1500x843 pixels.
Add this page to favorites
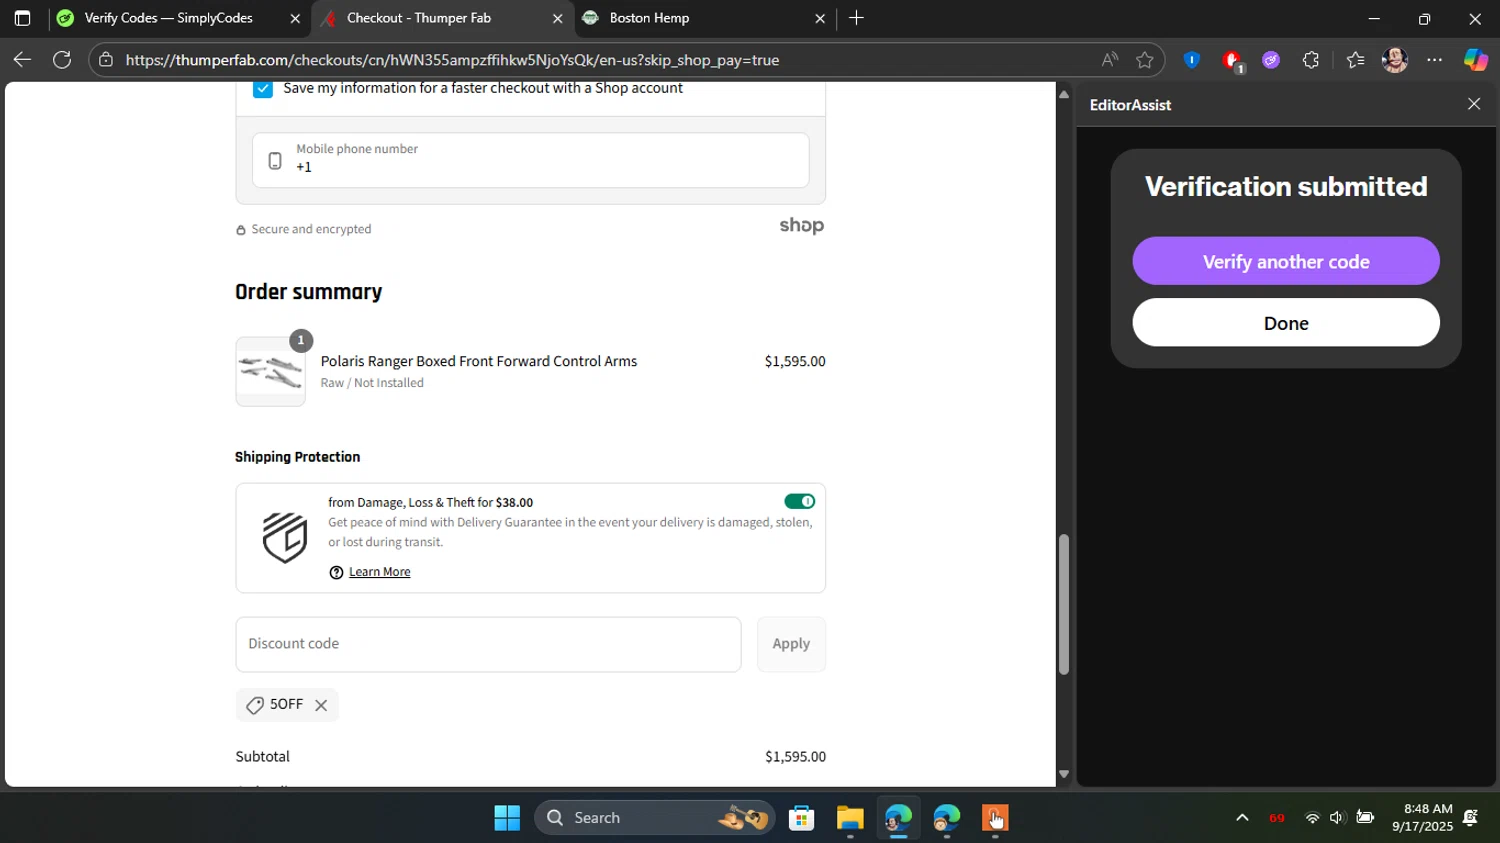click(1145, 60)
